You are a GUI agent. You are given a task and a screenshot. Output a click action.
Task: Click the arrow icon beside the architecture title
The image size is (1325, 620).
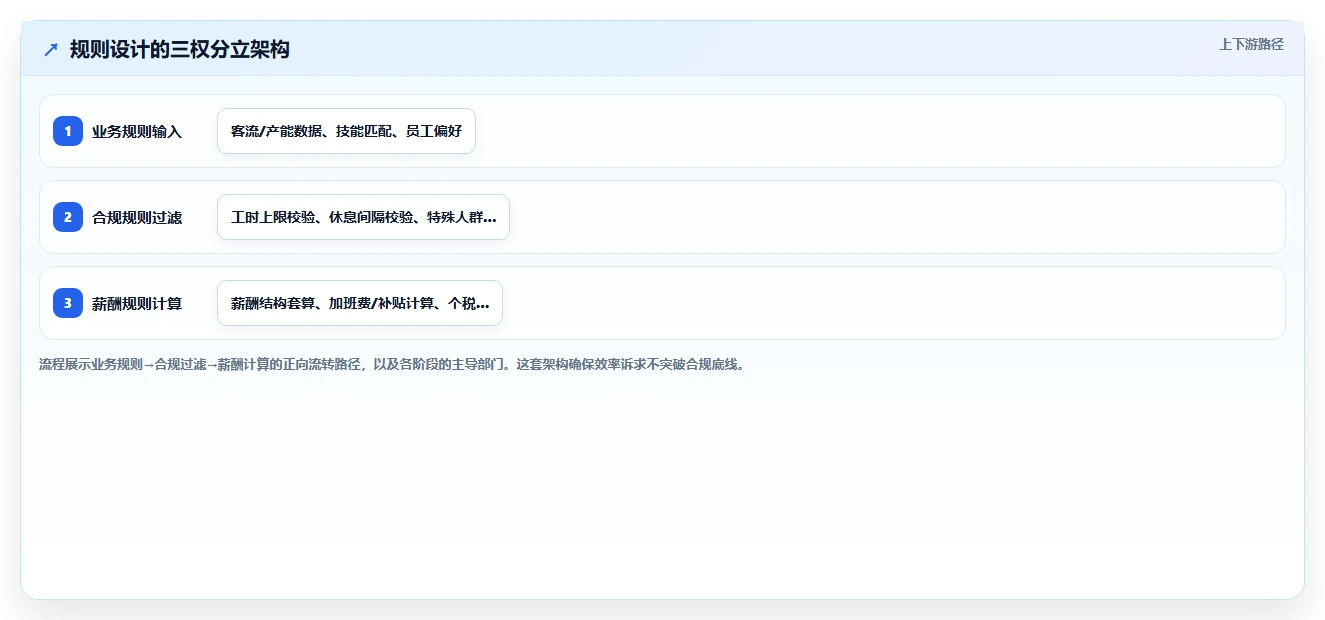(51, 50)
